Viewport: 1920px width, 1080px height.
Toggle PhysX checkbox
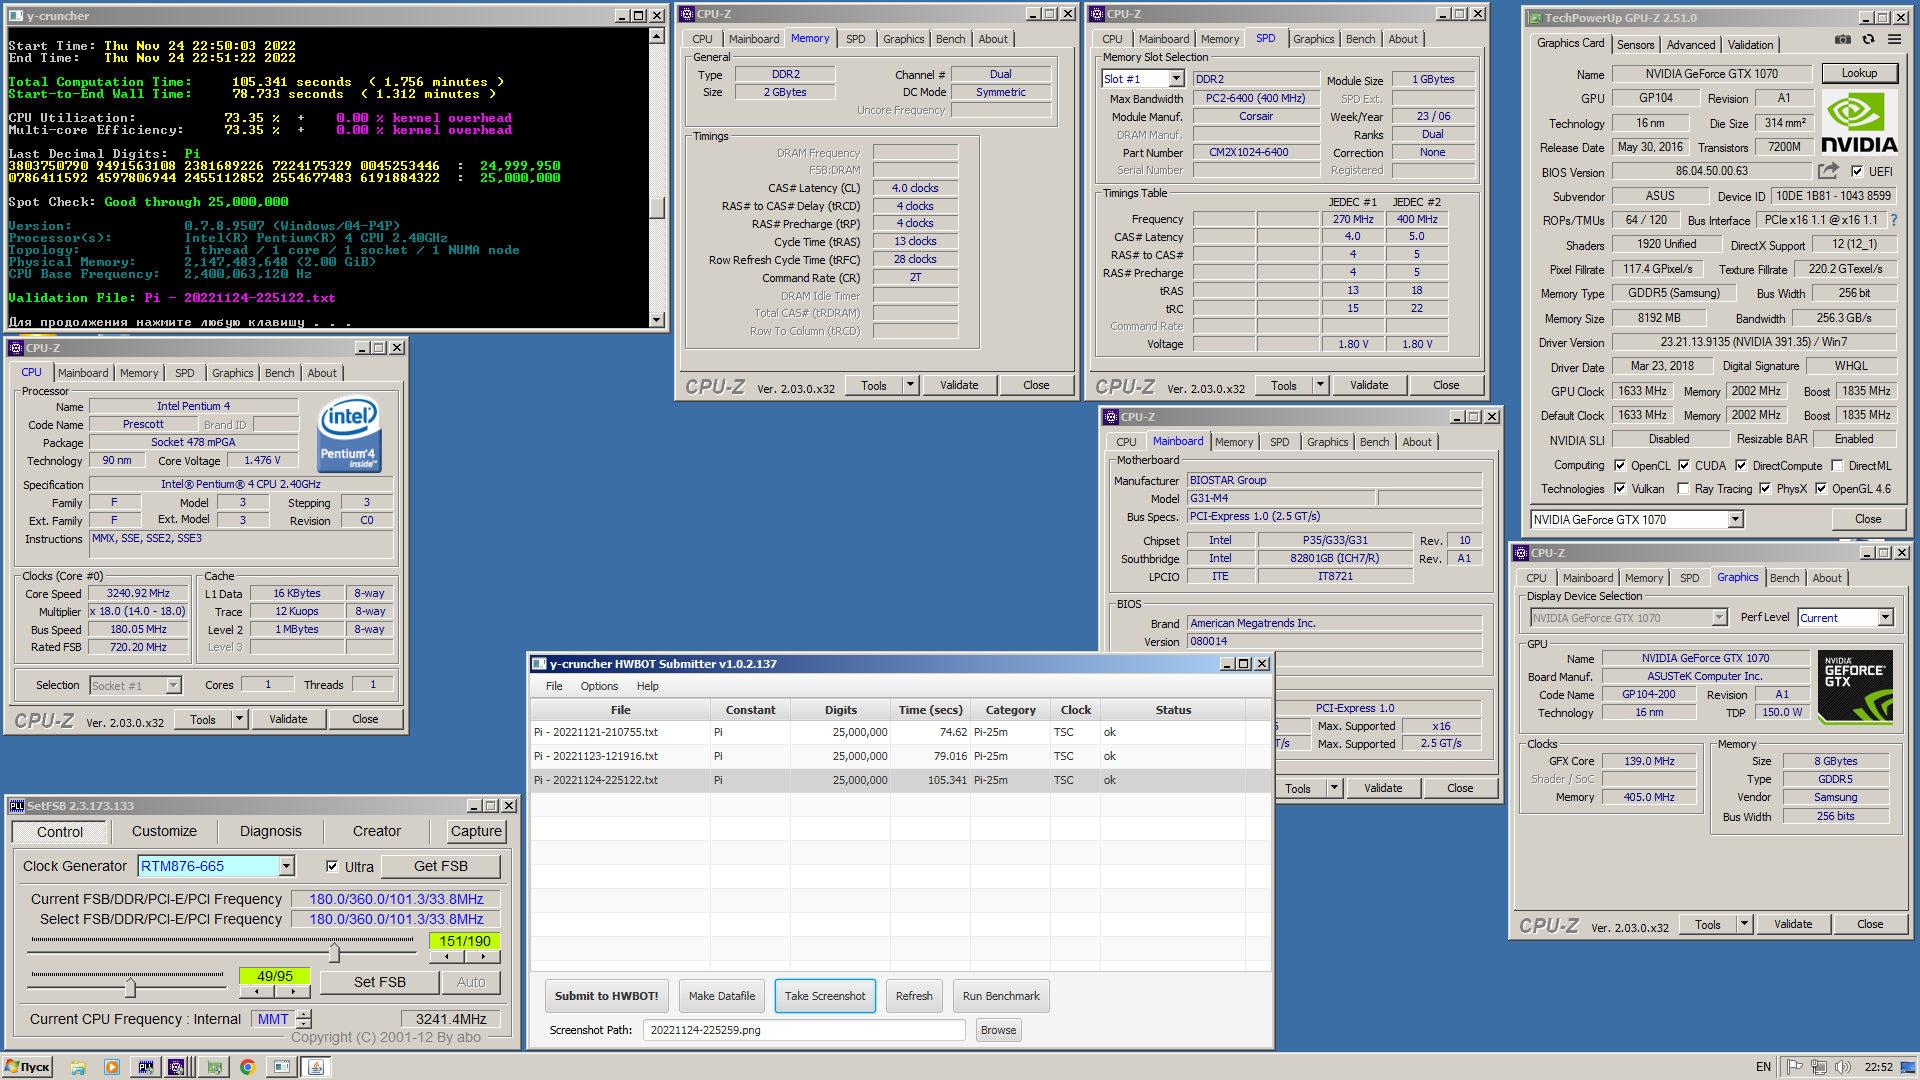[1765, 488]
